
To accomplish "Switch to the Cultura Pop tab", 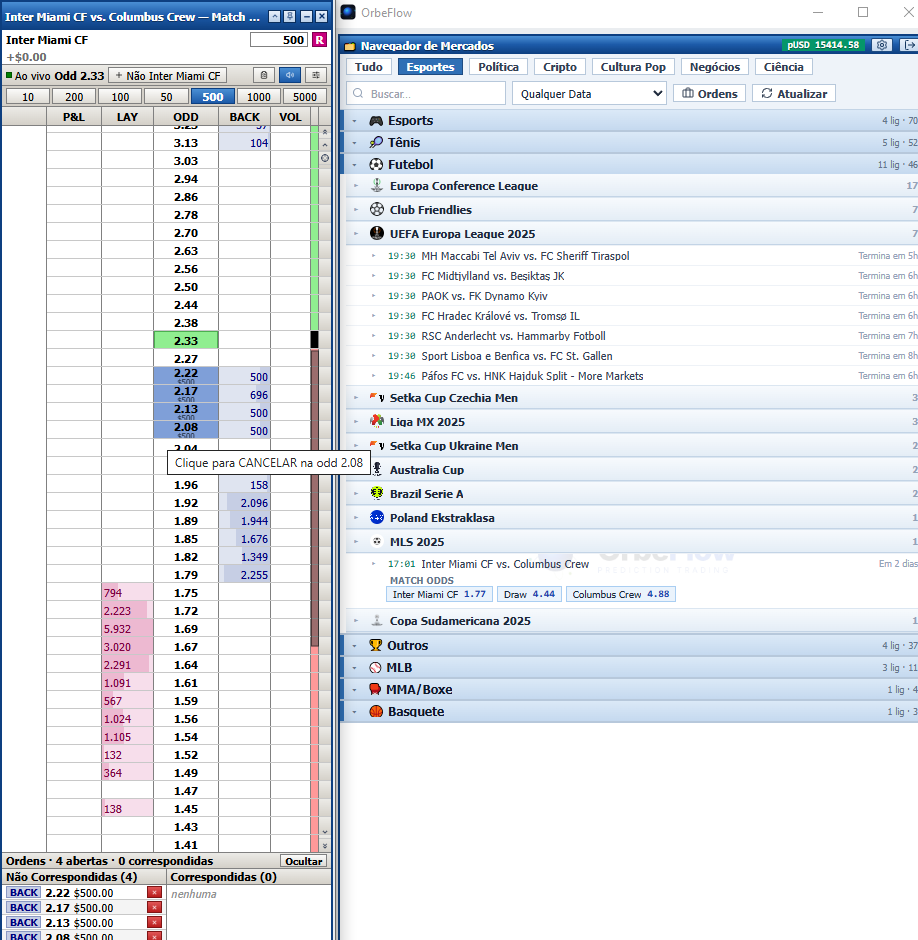I will pyautogui.click(x=633, y=67).
